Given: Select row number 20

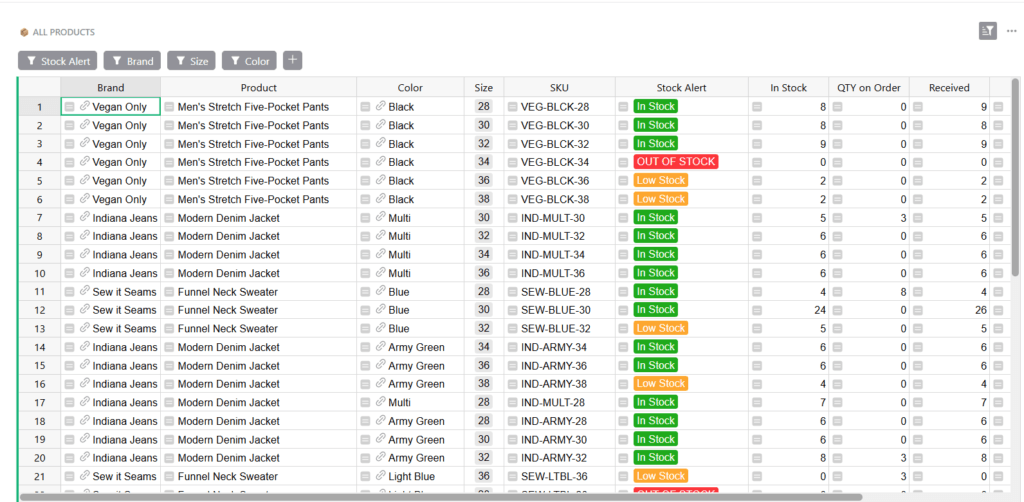Looking at the screenshot, I should (39, 458).
